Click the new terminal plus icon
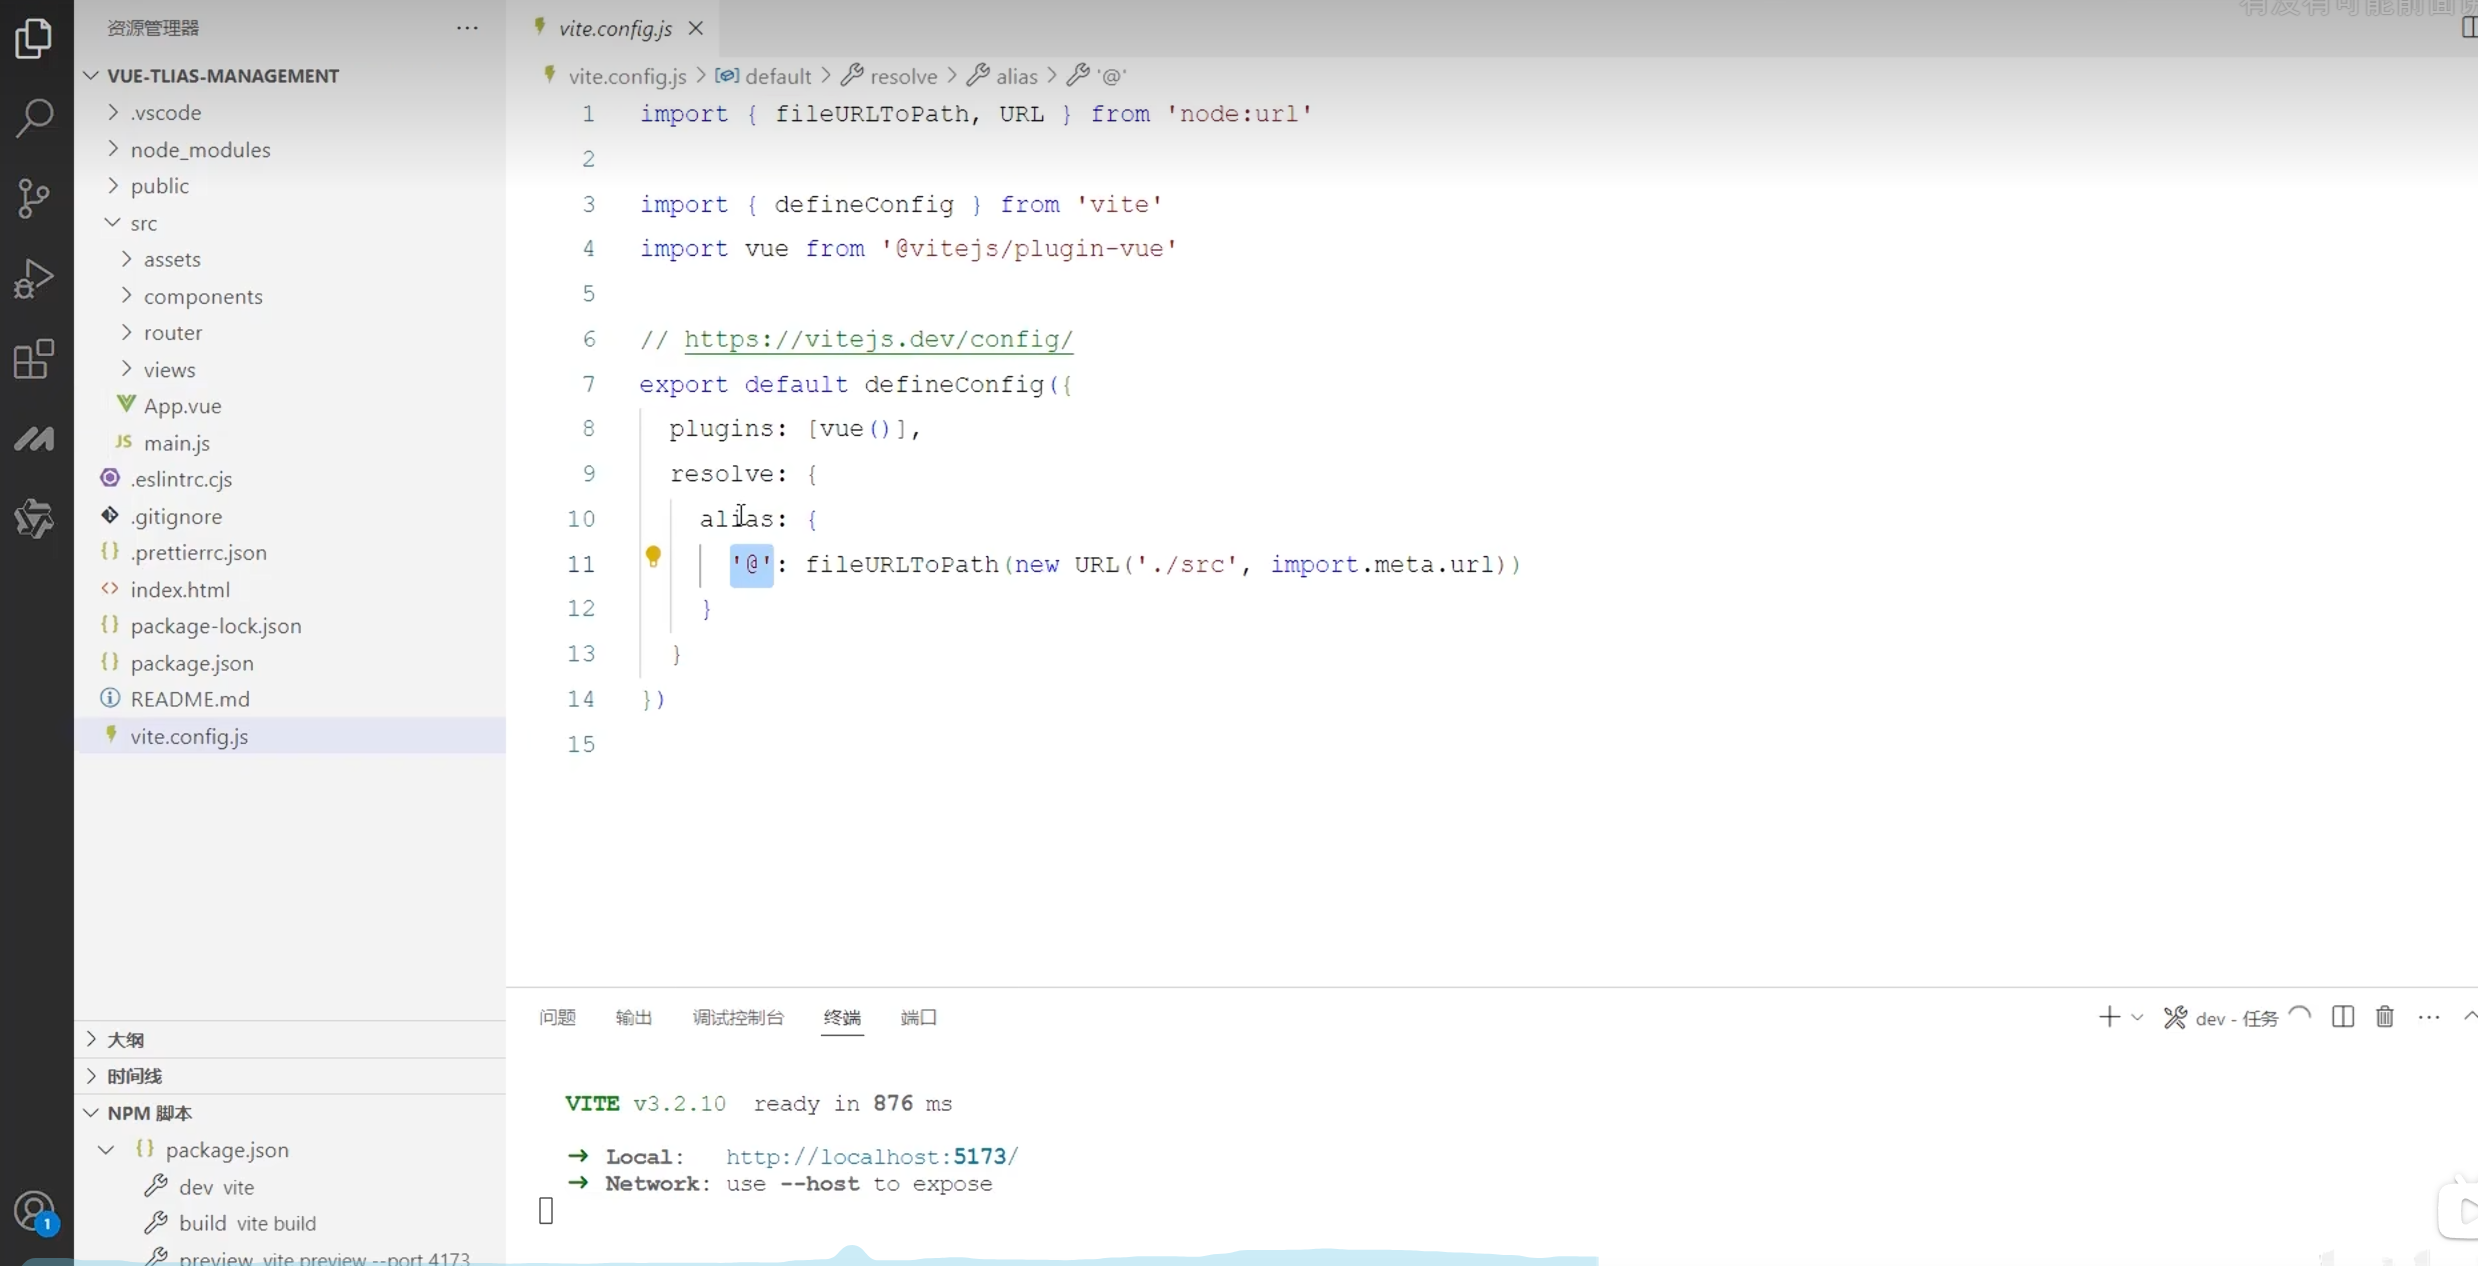This screenshot has height=1266, width=2478. point(2108,1017)
